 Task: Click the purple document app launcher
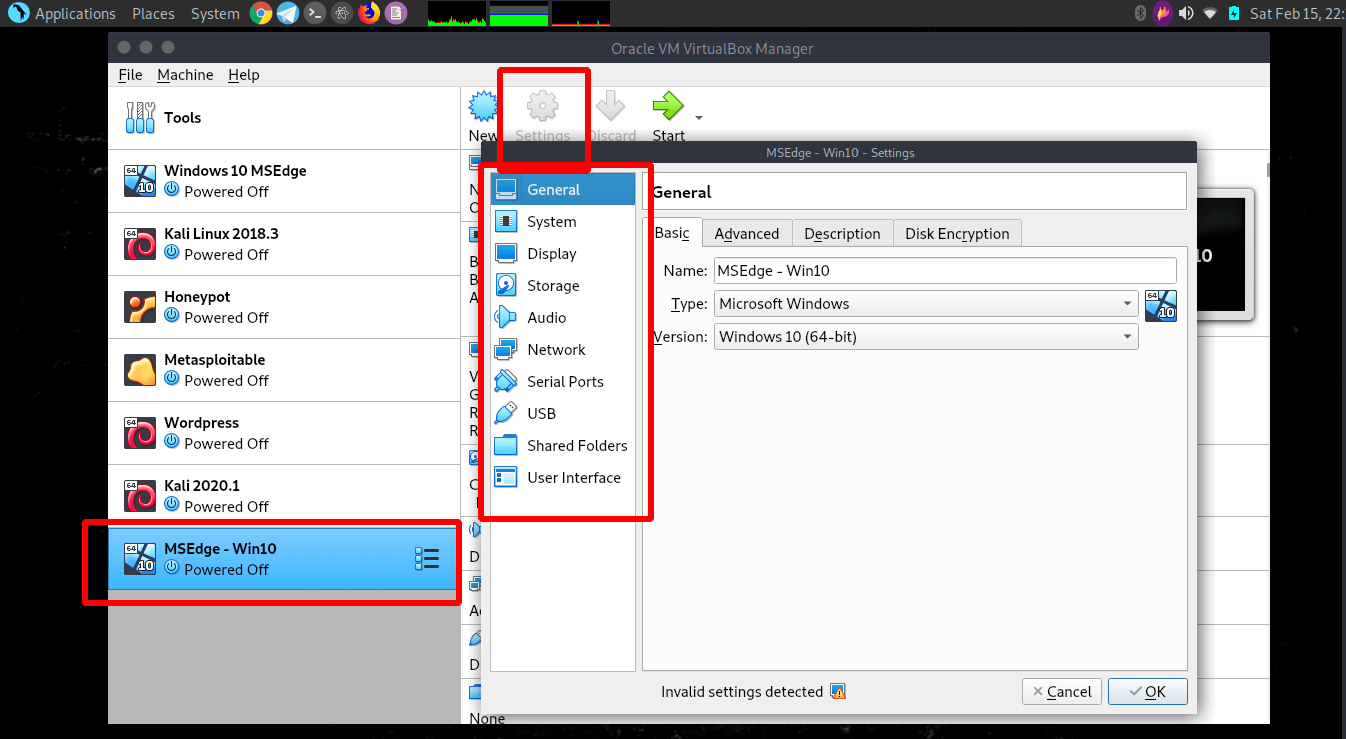(x=396, y=13)
